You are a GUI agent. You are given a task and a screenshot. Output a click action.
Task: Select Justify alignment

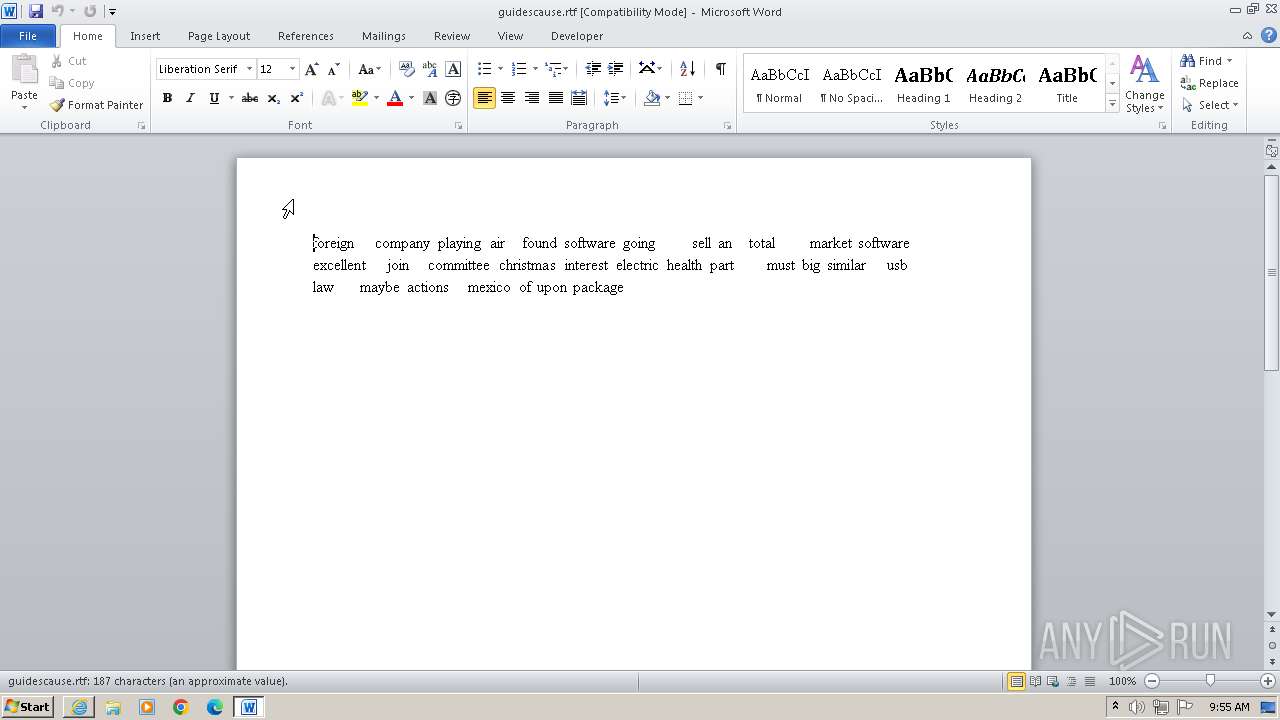point(555,98)
